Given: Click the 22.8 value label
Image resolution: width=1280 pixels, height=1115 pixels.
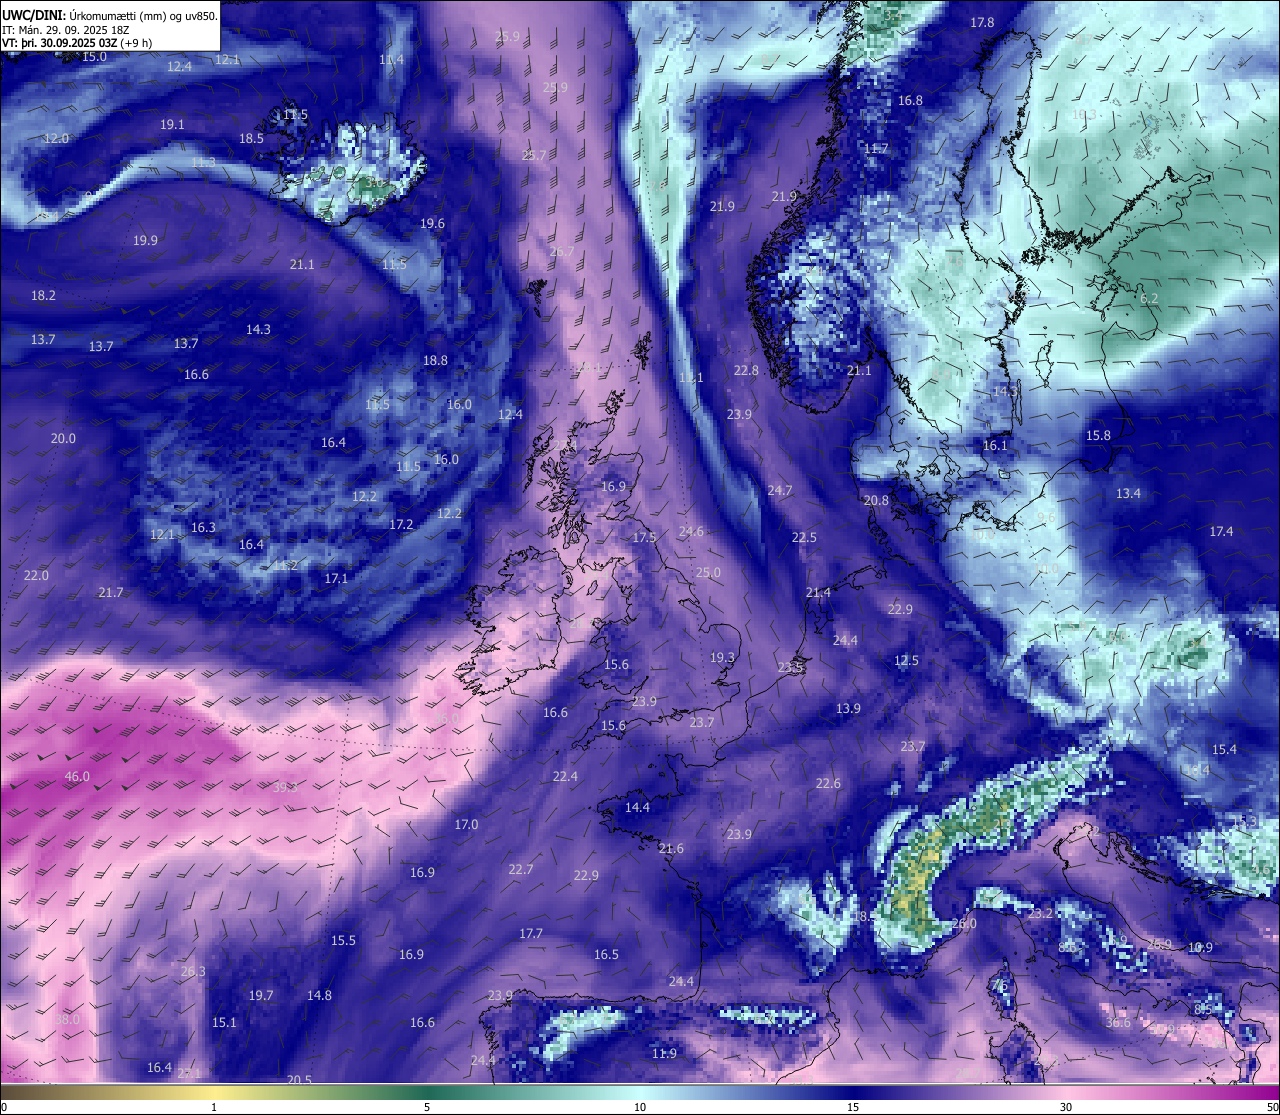Looking at the screenshot, I should pyautogui.click(x=746, y=371).
